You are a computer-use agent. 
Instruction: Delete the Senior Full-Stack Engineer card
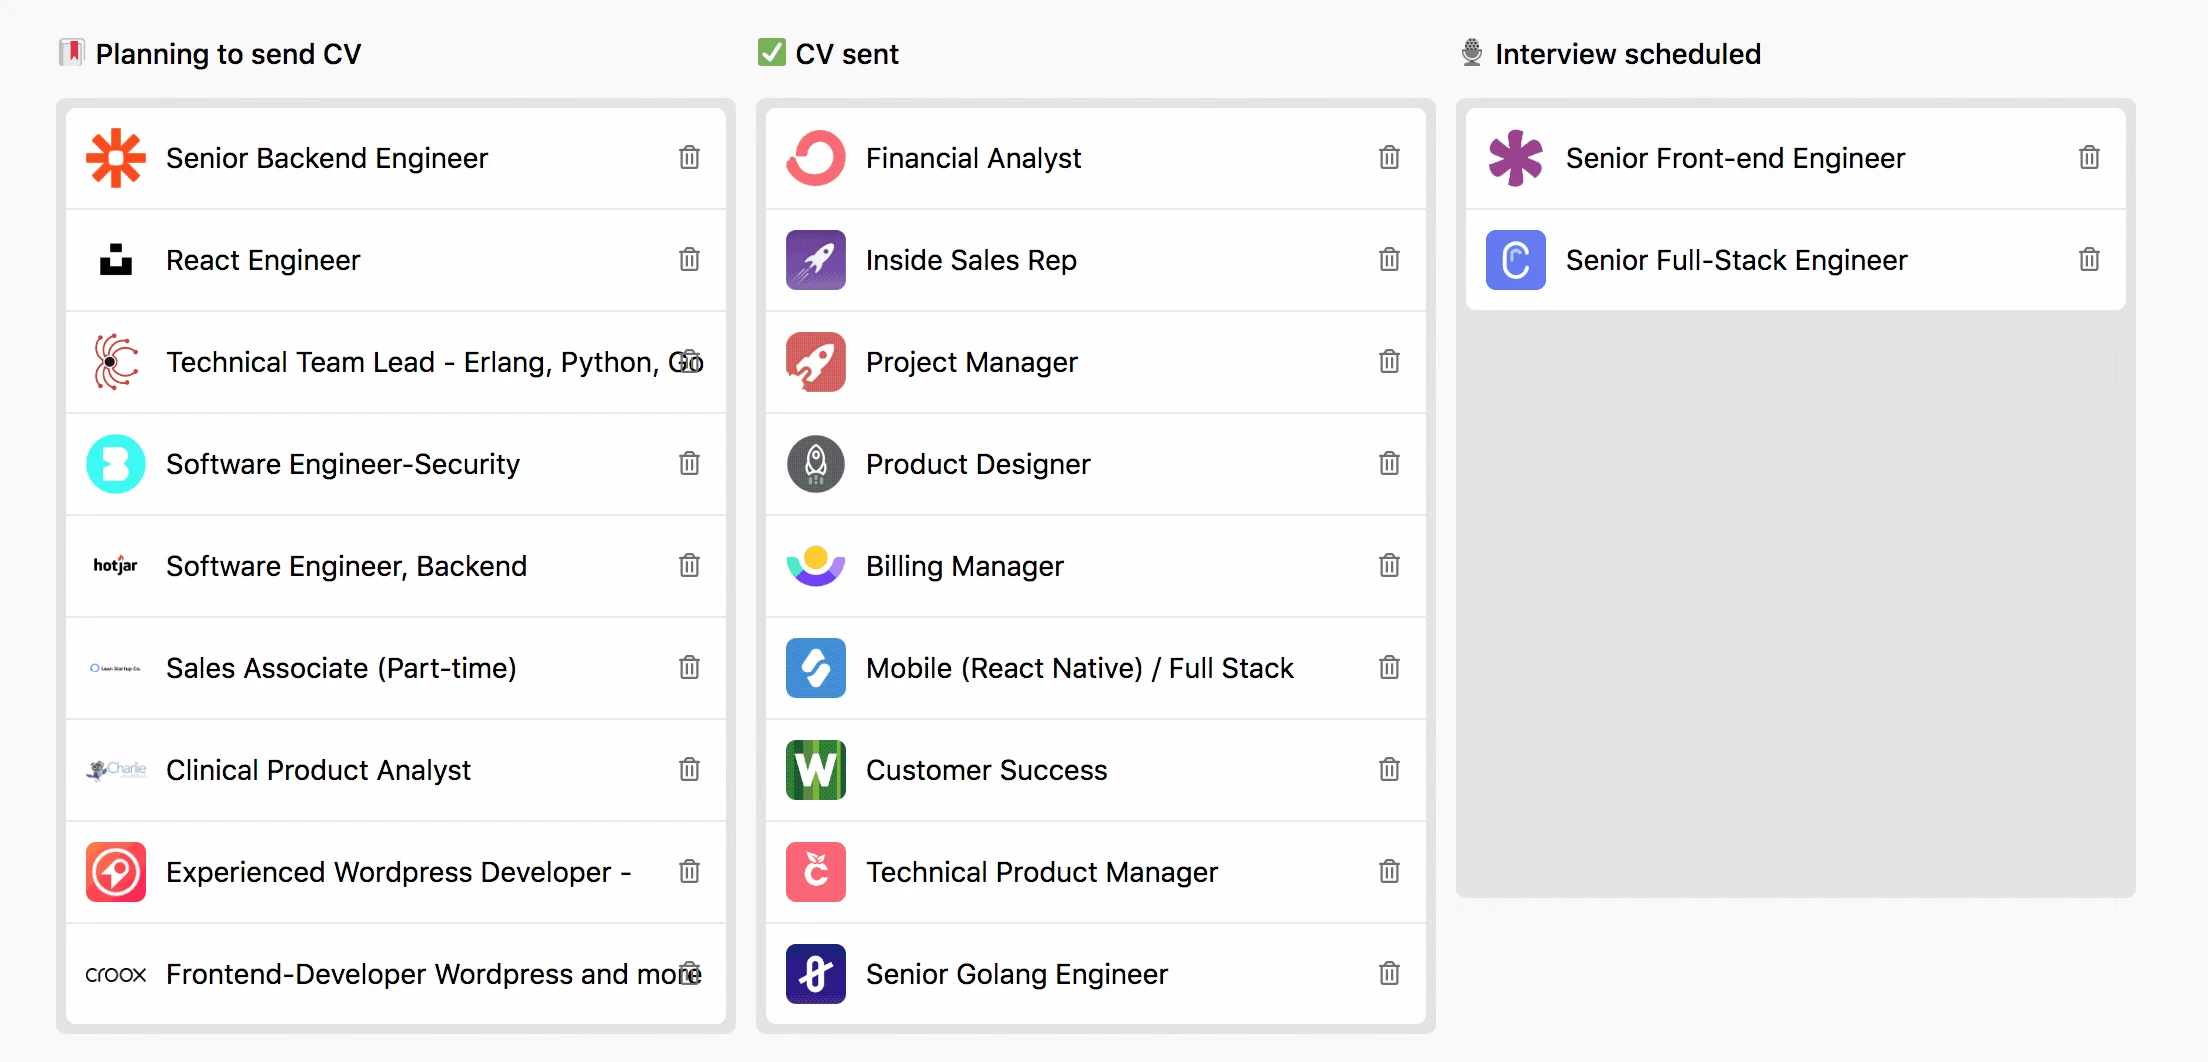click(2089, 260)
